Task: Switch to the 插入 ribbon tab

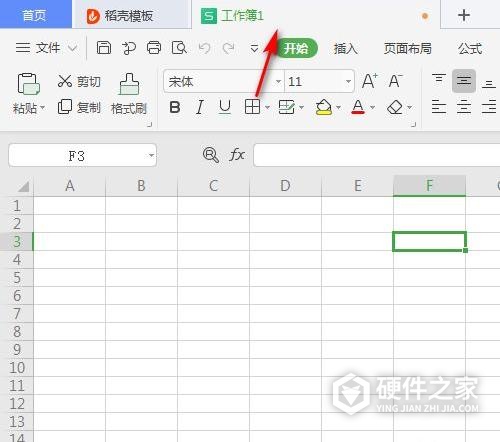Action: tap(346, 49)
